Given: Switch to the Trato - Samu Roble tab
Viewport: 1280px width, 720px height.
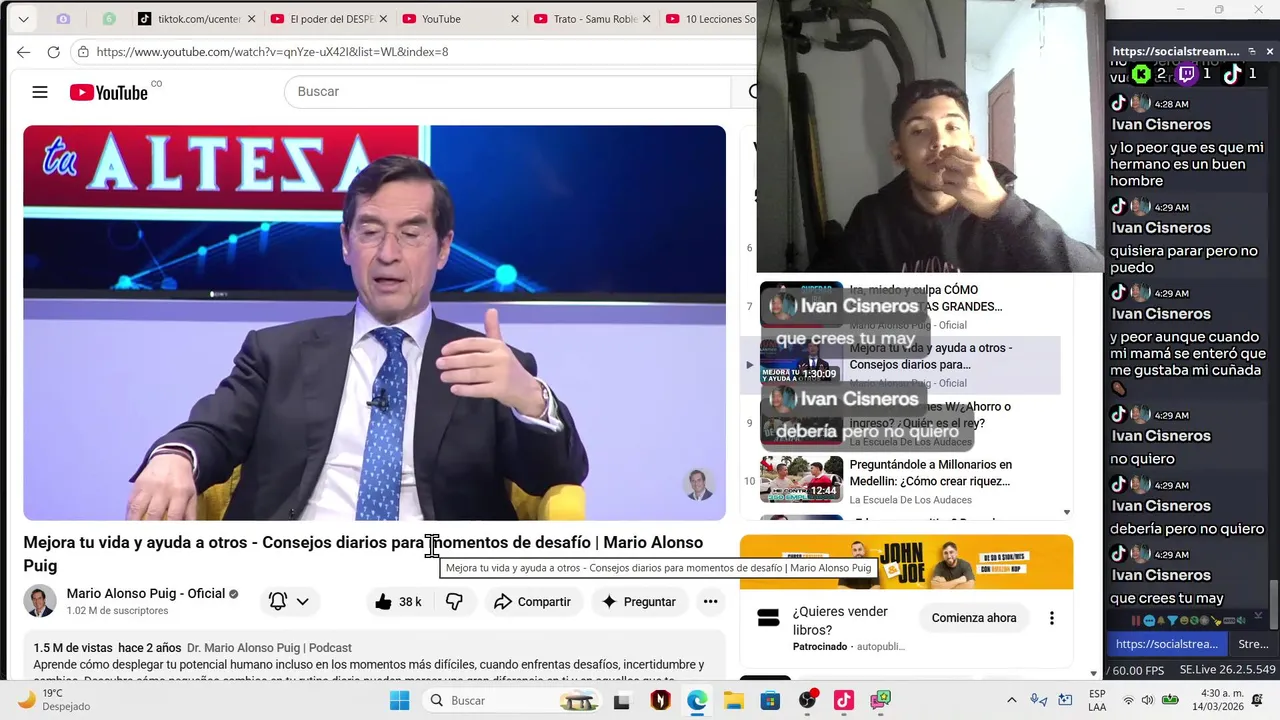Looking at the screenshot, I should coord(590,19).
